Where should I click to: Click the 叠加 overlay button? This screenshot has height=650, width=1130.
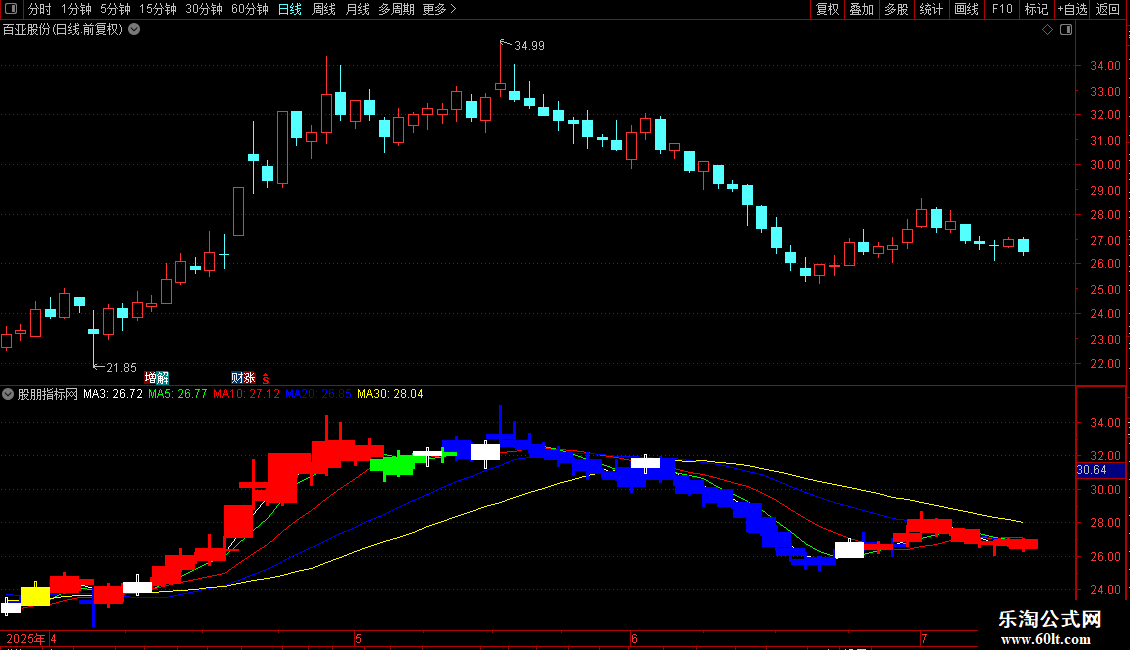[x=862, y=9]
